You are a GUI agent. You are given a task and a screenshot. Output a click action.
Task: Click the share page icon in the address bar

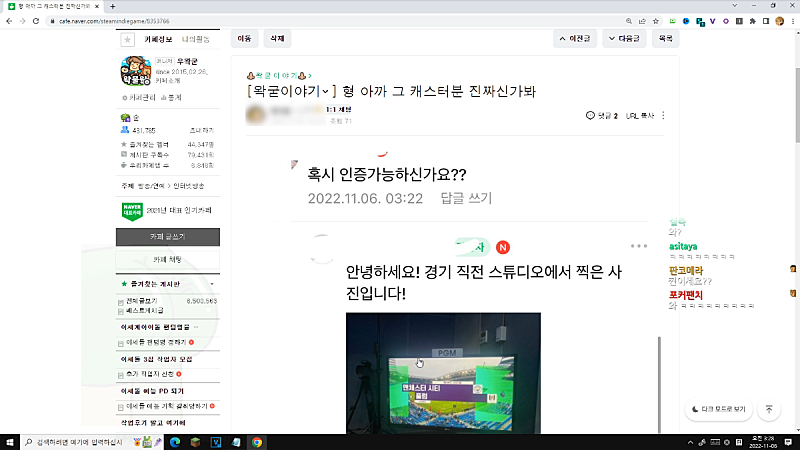[642, 21]
